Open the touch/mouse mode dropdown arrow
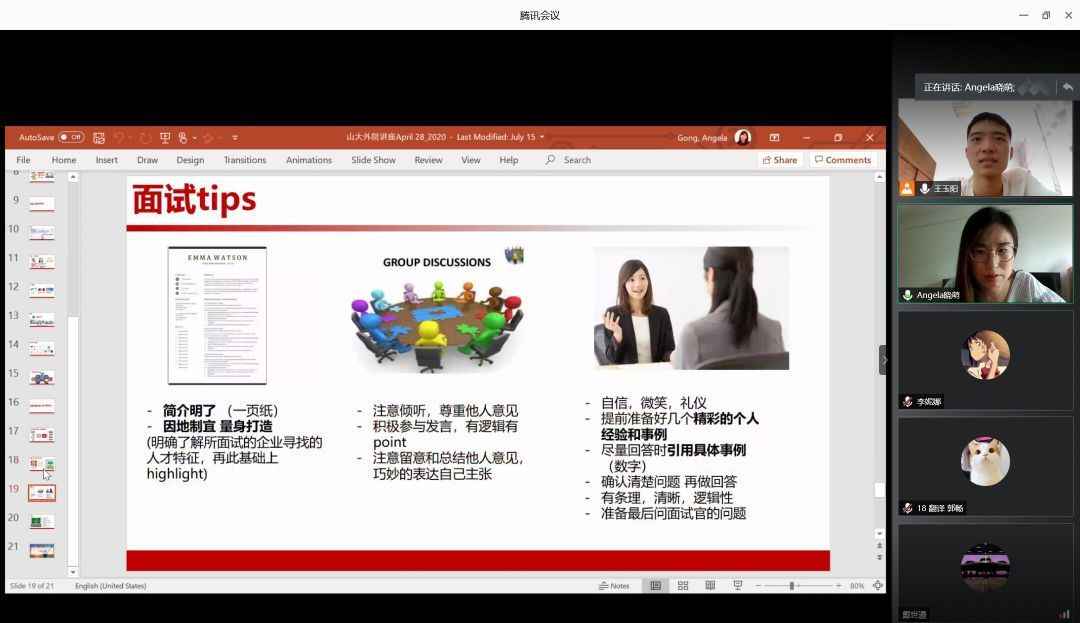This screenshot has width=1080, height=623. point(194,138)
